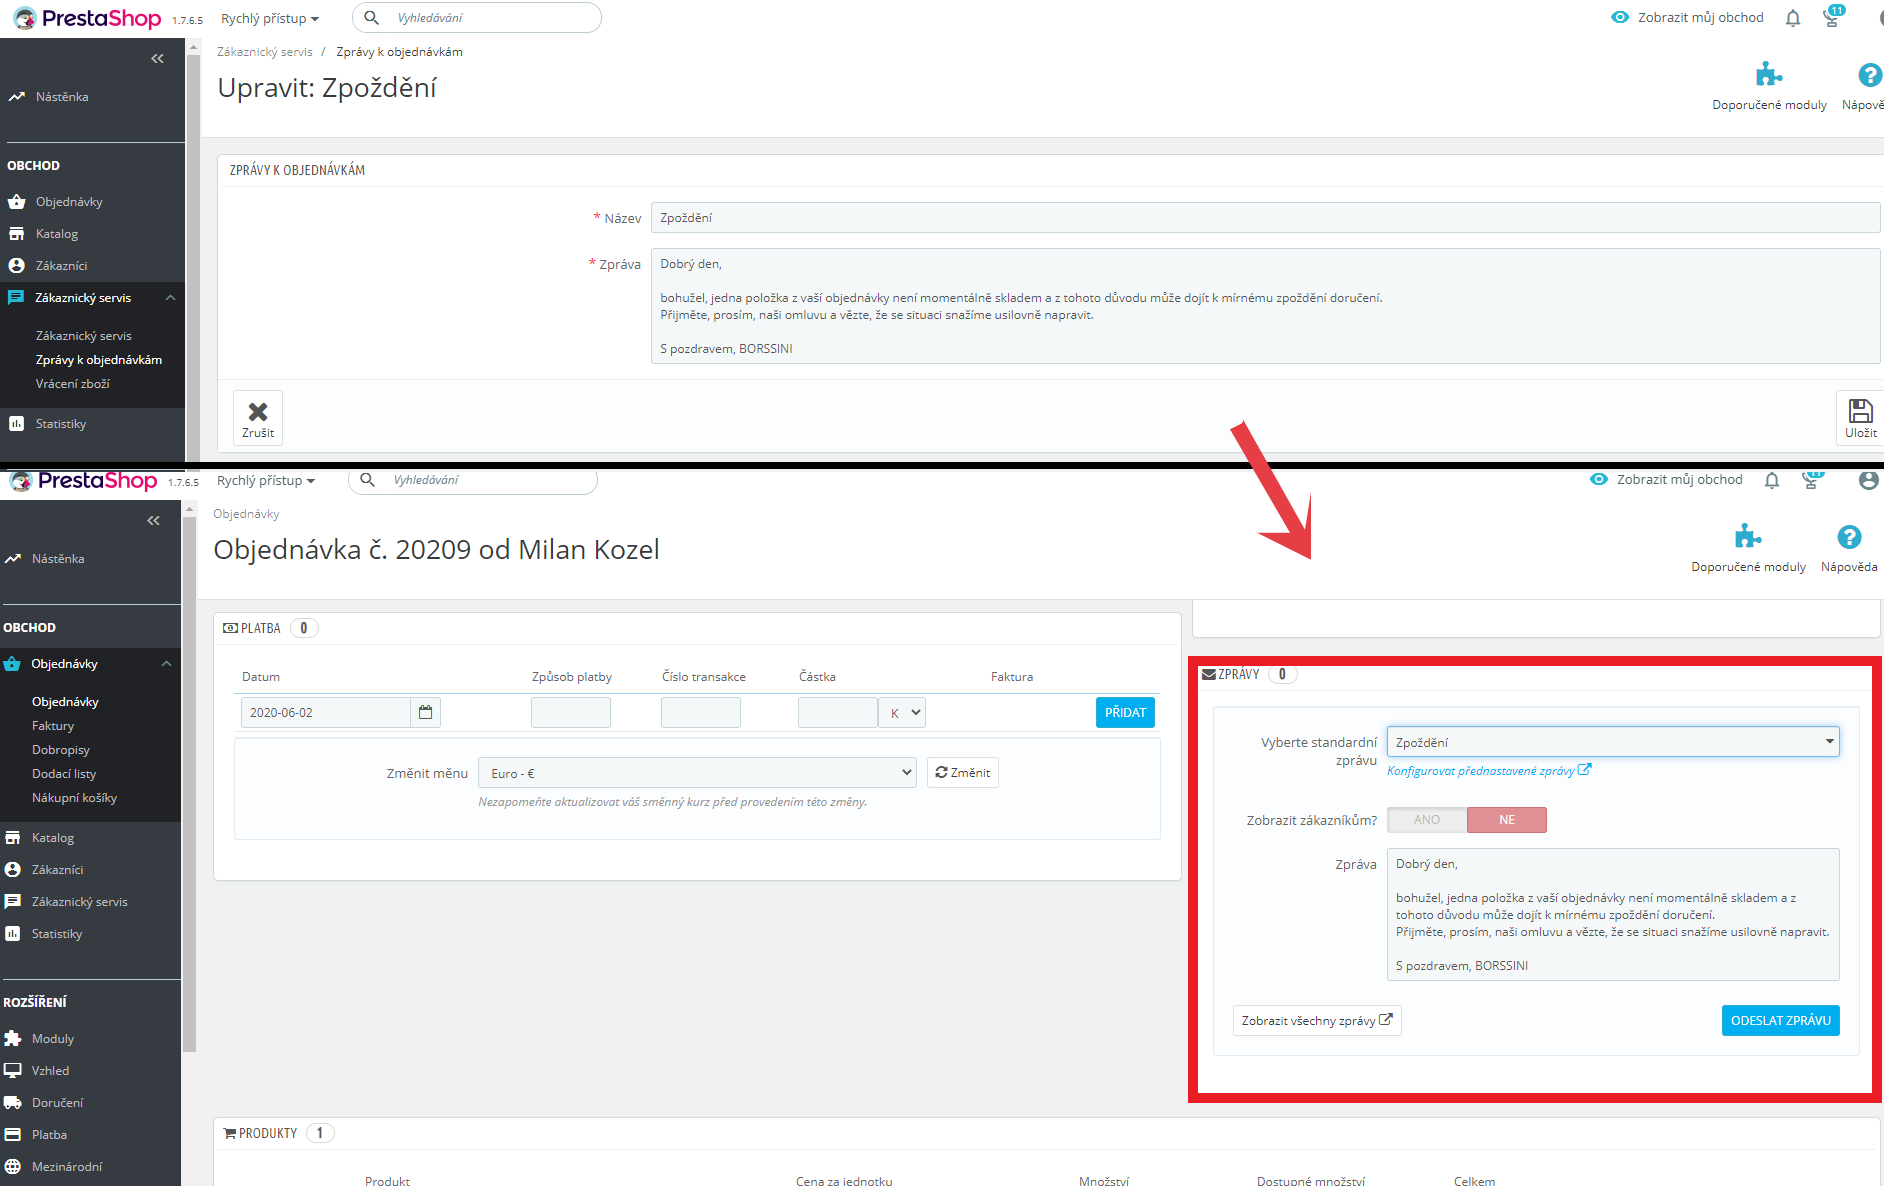Click ODESLAT ZPRÁVU button
This screenshot has height=1186, width=1884.
coord(1781,1020)
